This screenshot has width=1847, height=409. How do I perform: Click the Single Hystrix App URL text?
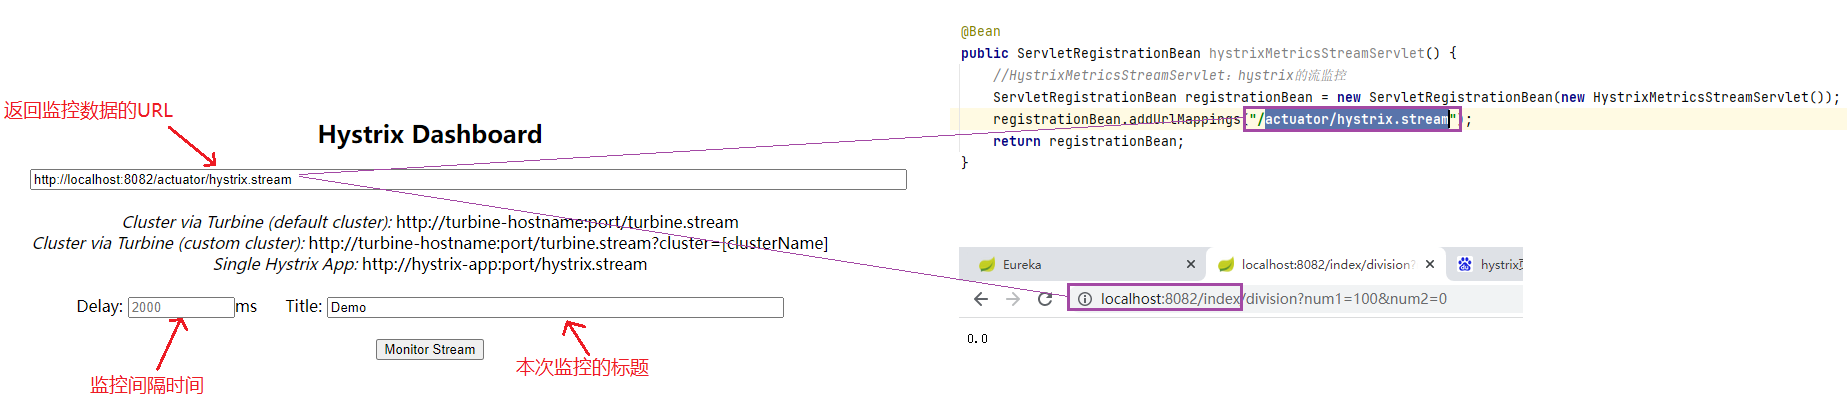(x=504, y=264)
